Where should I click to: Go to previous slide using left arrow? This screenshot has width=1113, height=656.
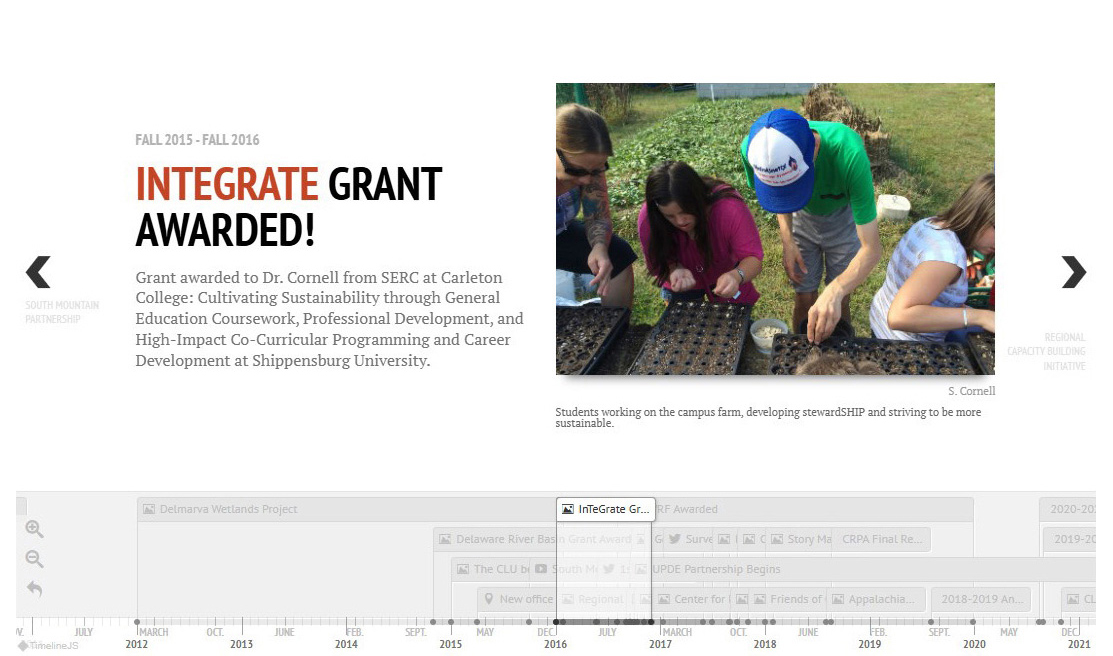tap(38, 272)
